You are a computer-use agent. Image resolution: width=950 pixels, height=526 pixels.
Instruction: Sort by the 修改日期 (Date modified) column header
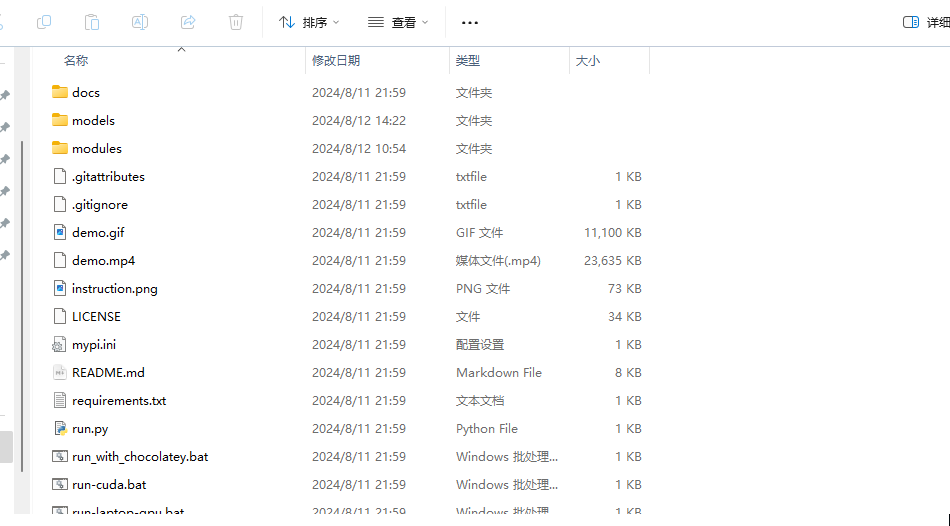click(x=336, y=61)
